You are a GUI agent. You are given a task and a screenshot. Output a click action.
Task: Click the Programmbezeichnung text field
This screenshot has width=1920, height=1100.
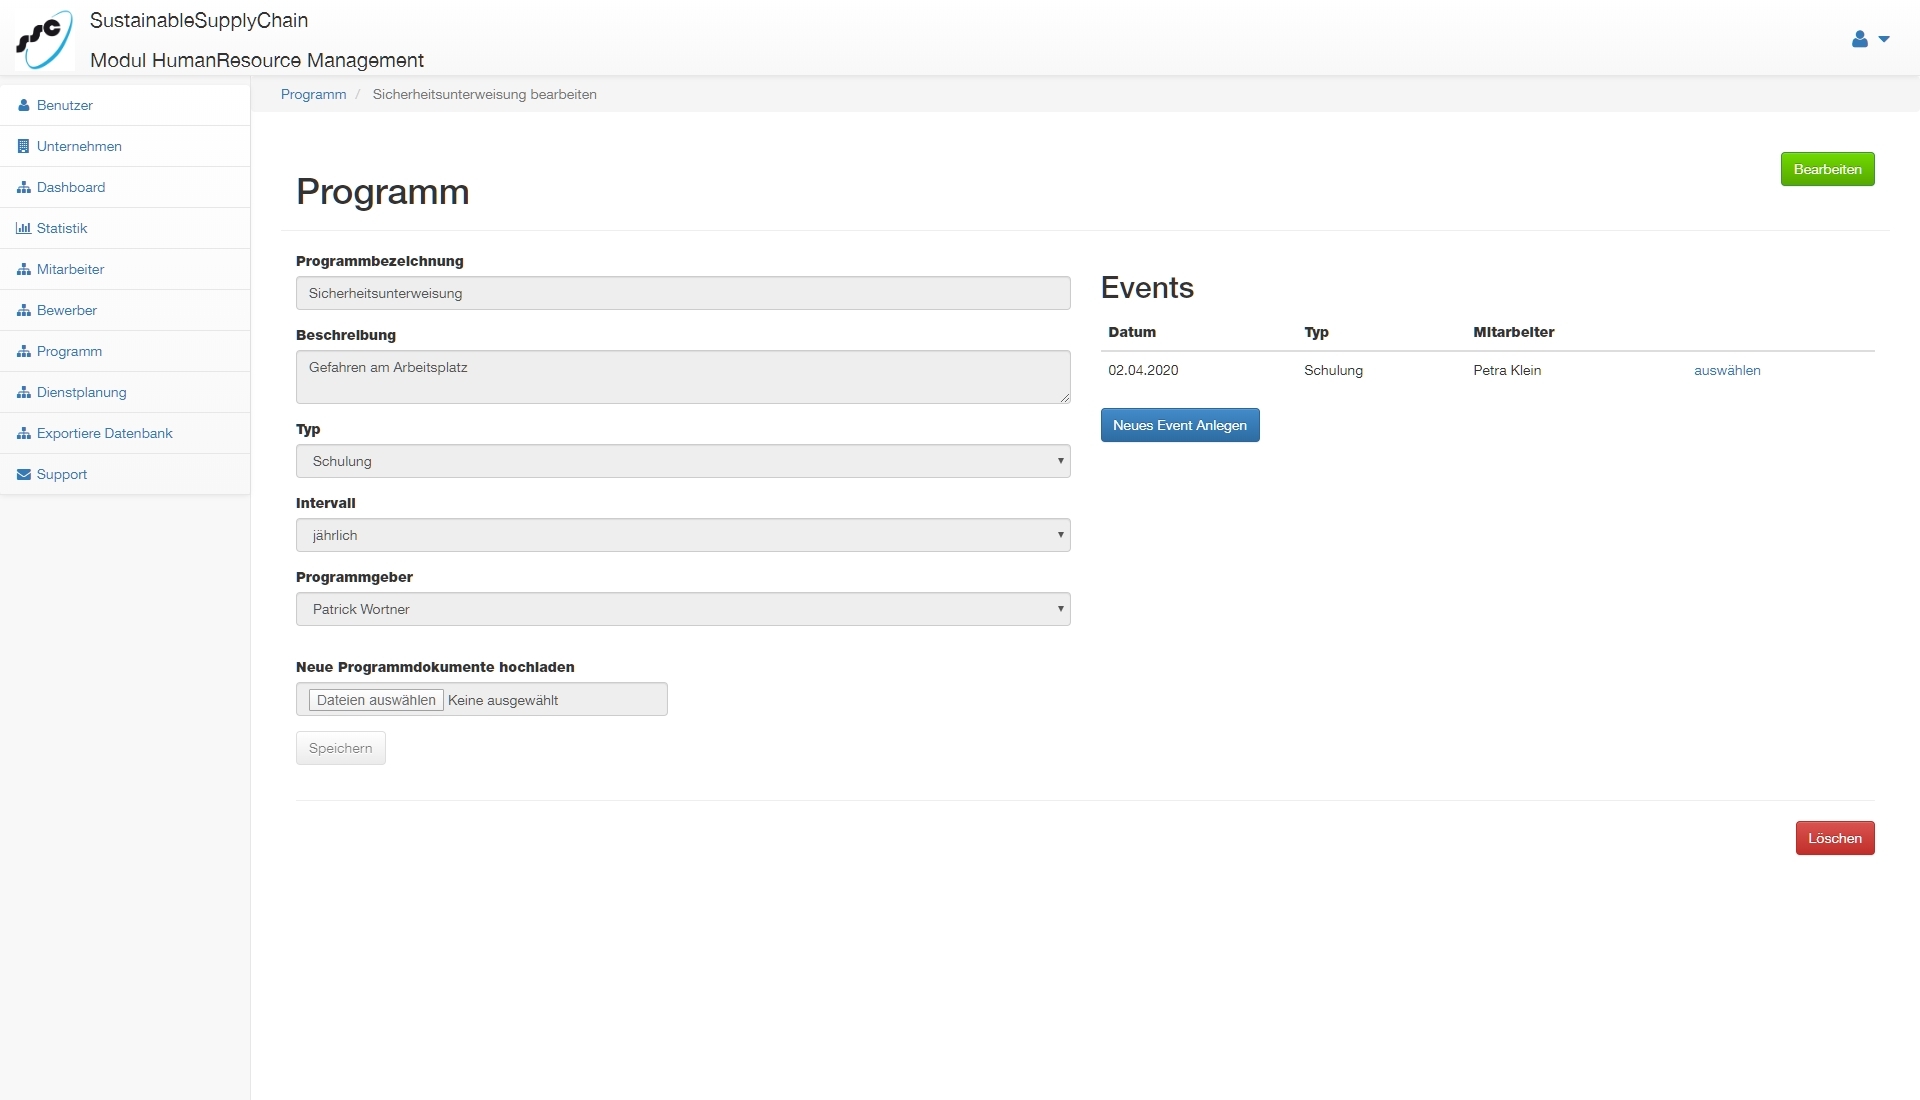[x=683, y=293]
